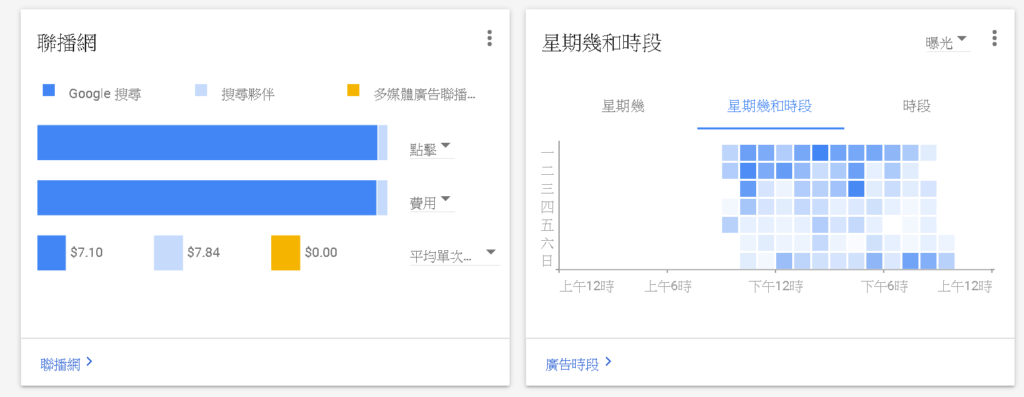Click the light blue 搜尋夥伴 legend square

[201, 90]
